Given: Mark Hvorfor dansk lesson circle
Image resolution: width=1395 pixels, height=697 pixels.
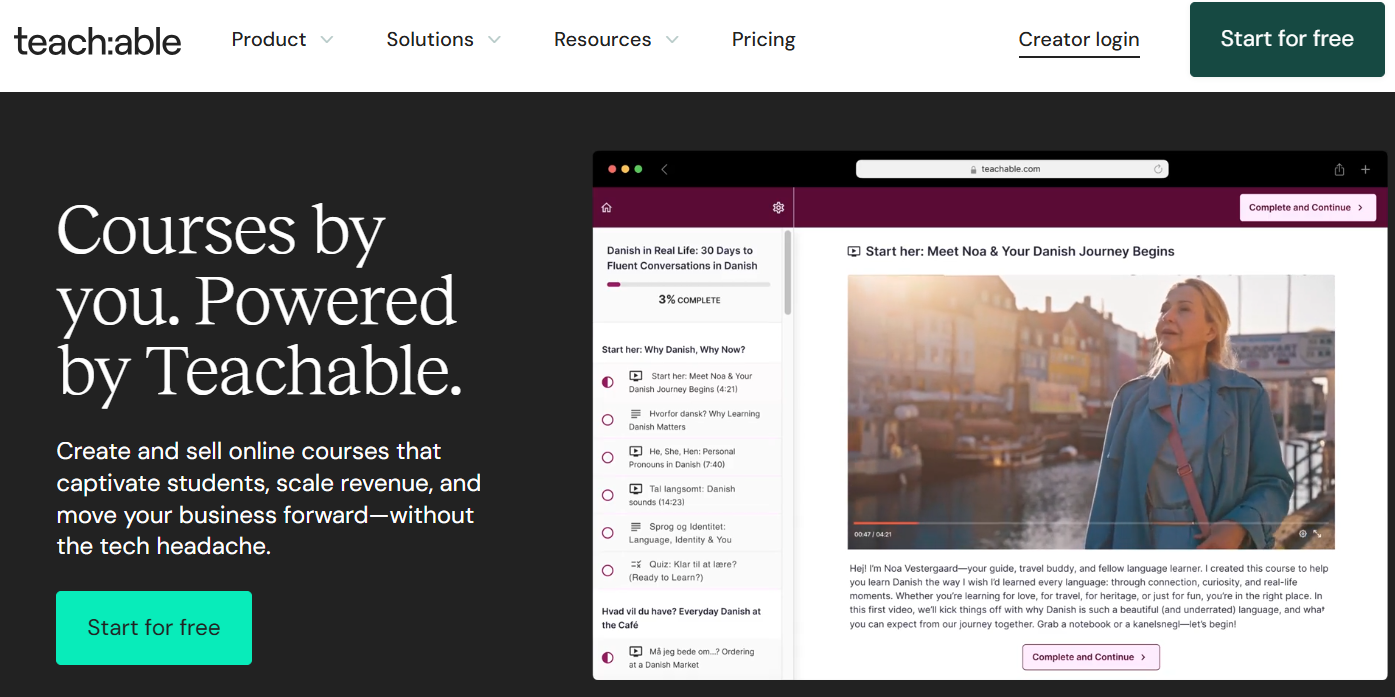Looking at the screenshot, I should tap(608, 420).
